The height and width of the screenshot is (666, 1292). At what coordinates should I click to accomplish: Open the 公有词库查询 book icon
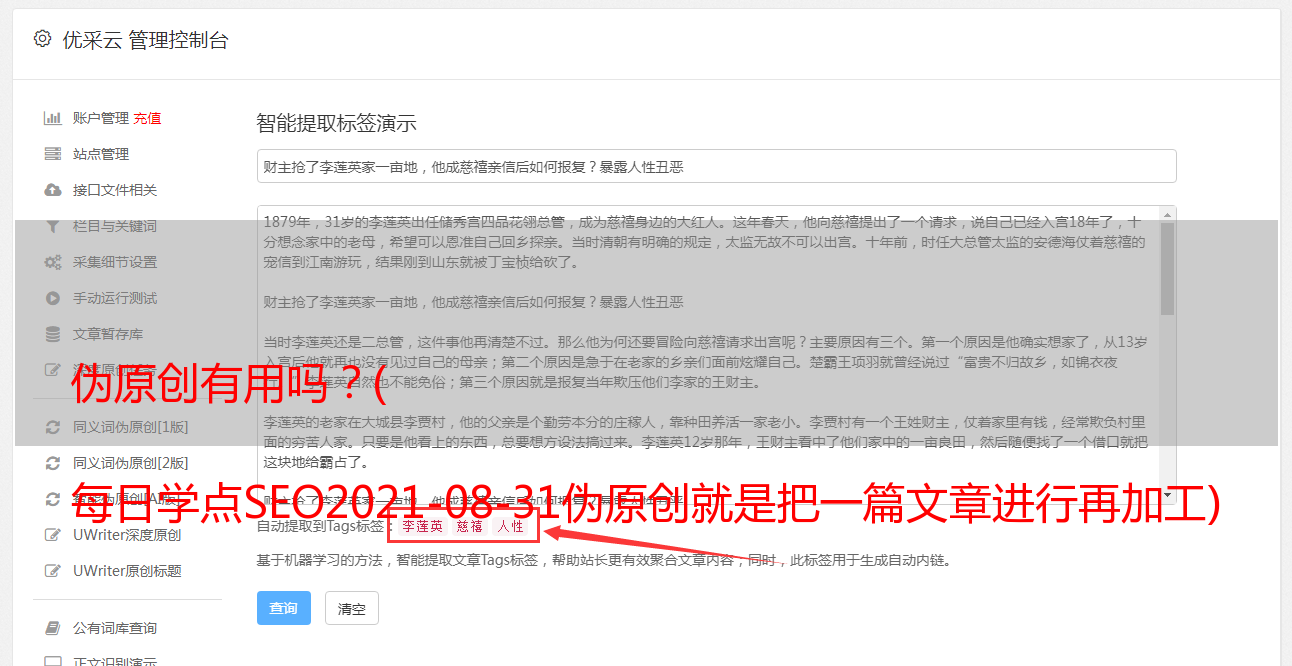(x=53, y=628)
